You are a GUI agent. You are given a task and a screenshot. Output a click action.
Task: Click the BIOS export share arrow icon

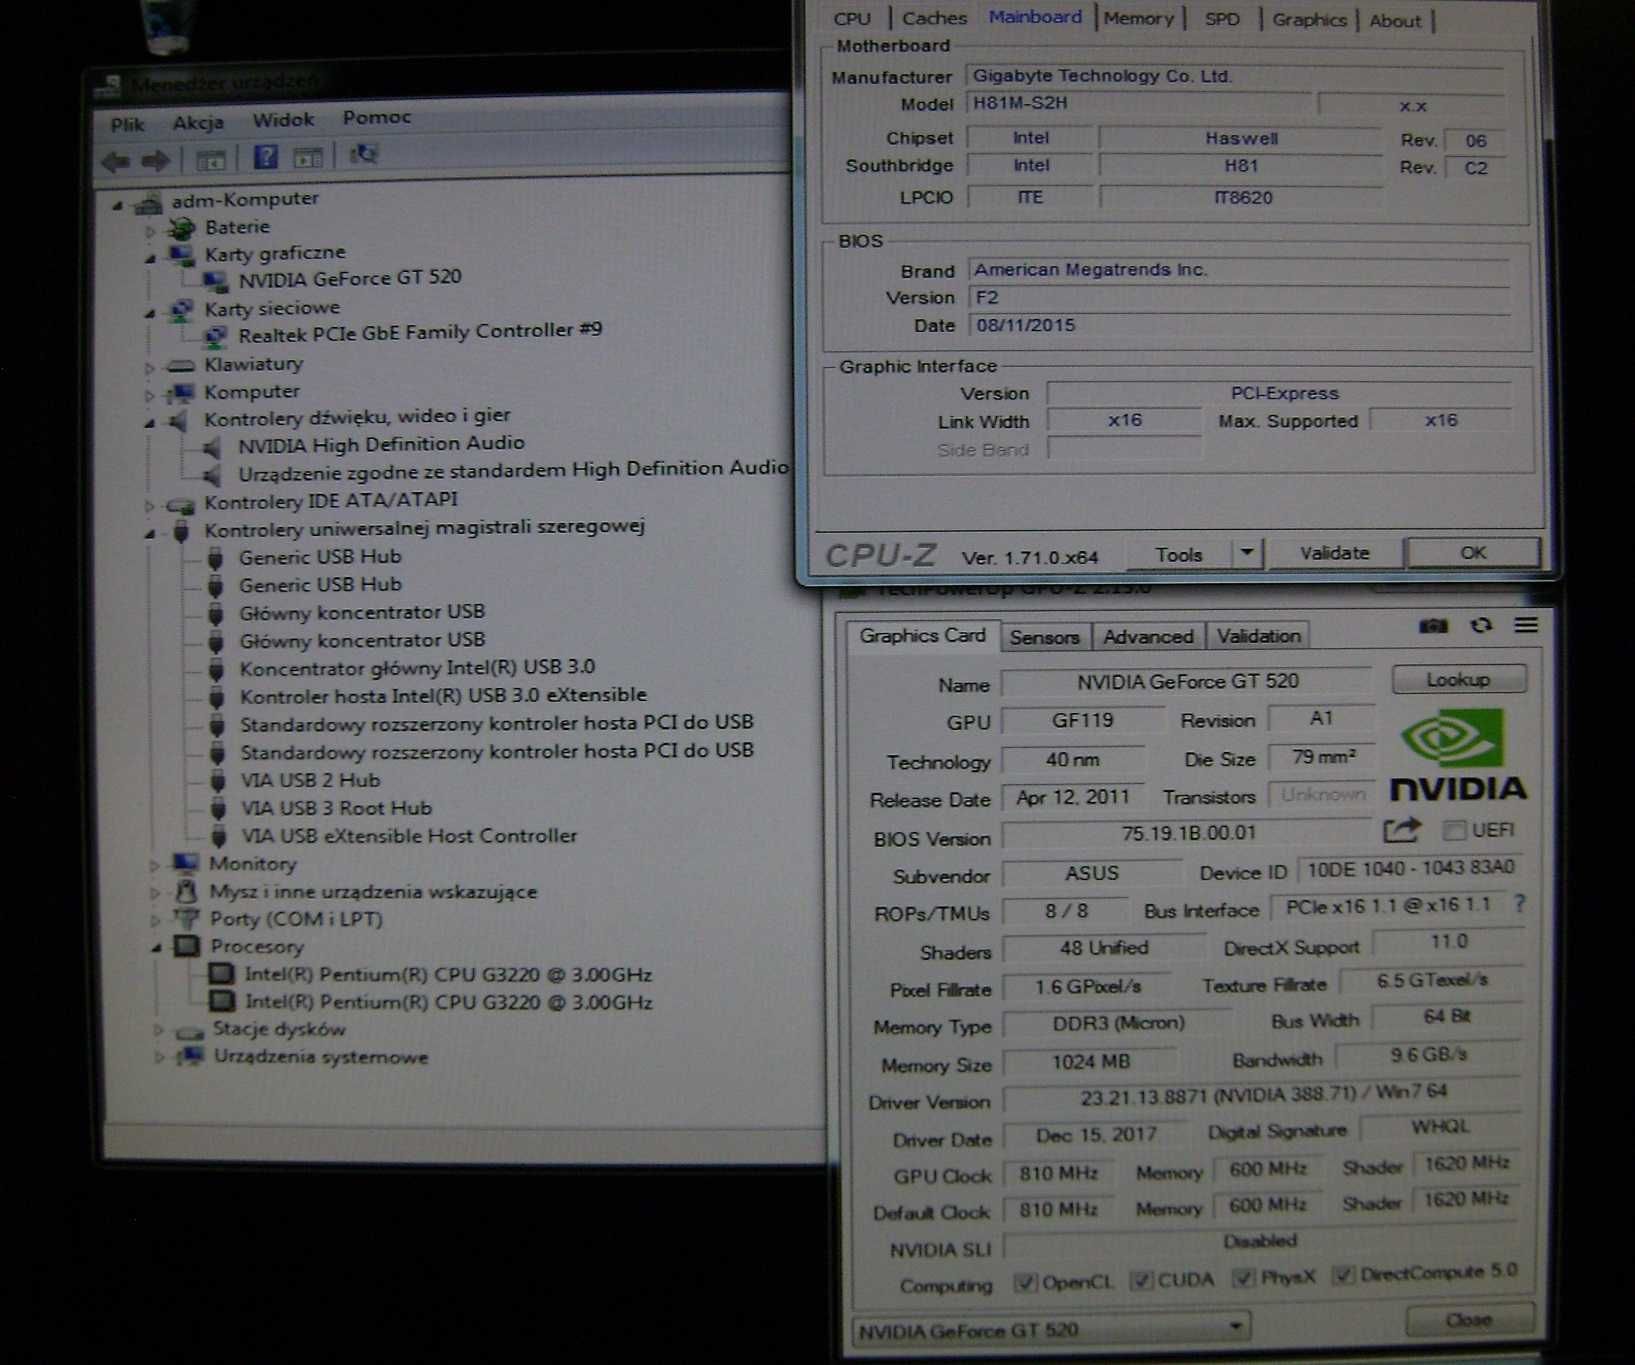(1402, 829)
